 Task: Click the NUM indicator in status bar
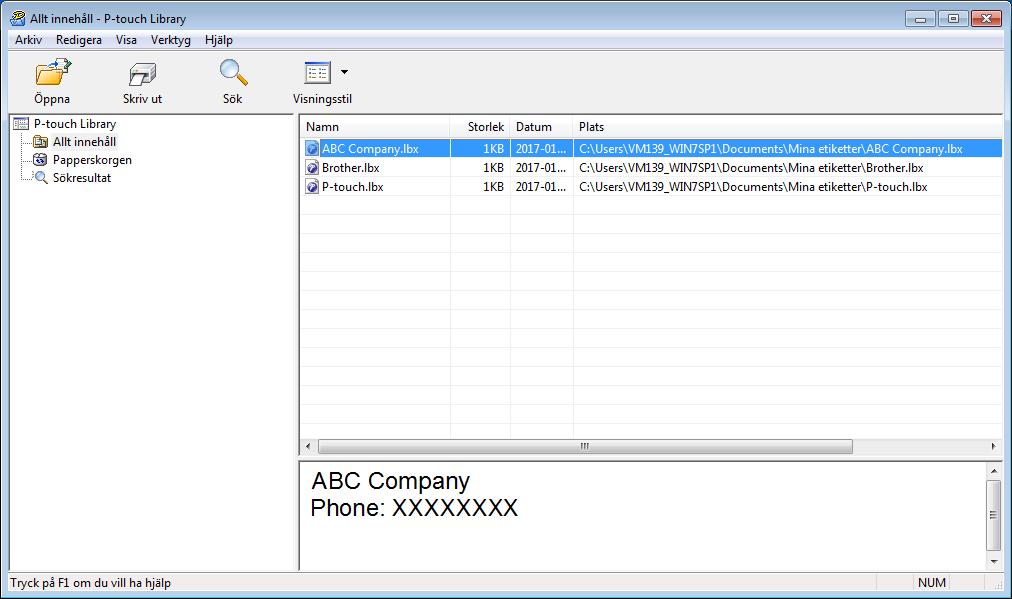pyautogui.click(x=931, y=582)
